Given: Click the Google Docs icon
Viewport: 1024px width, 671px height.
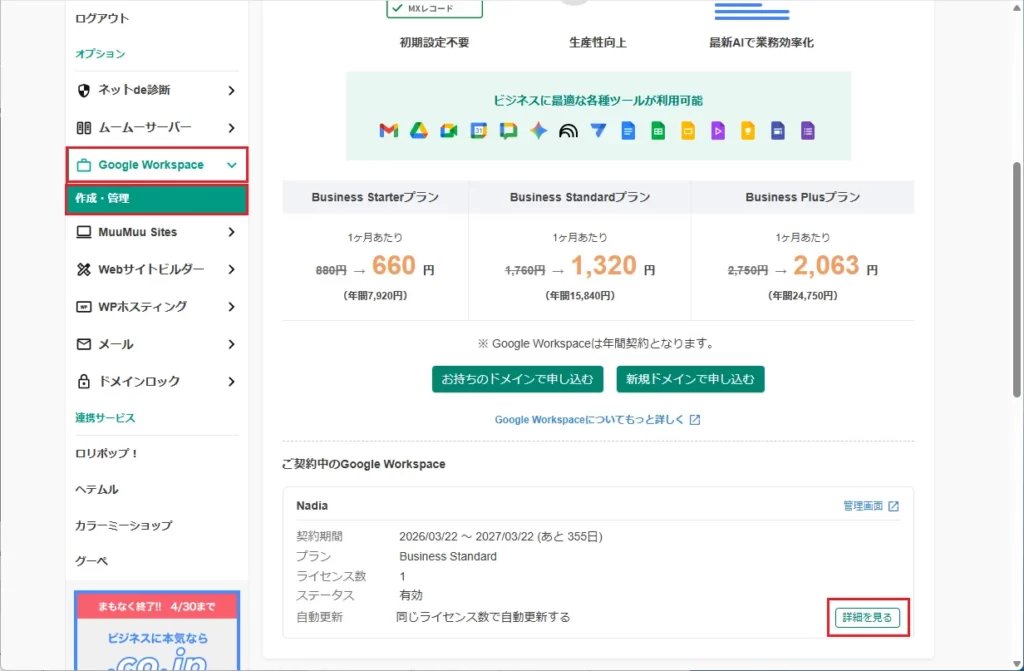Looking at the screenshot, I should tap(629, 129).
